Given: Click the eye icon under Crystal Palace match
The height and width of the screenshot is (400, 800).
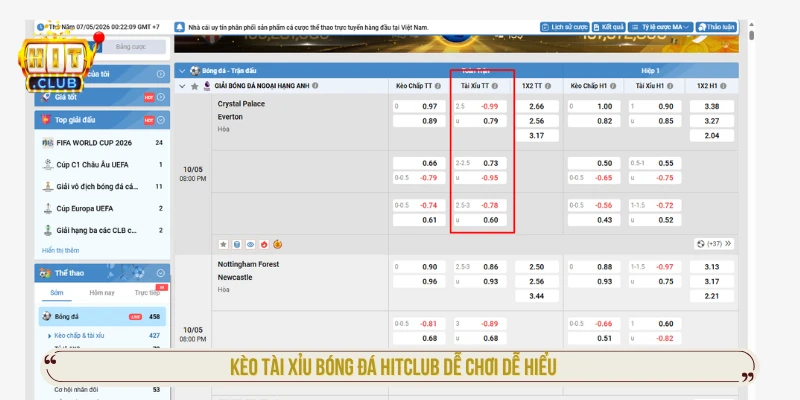Looking at the screenshot, I should (251, 244).
